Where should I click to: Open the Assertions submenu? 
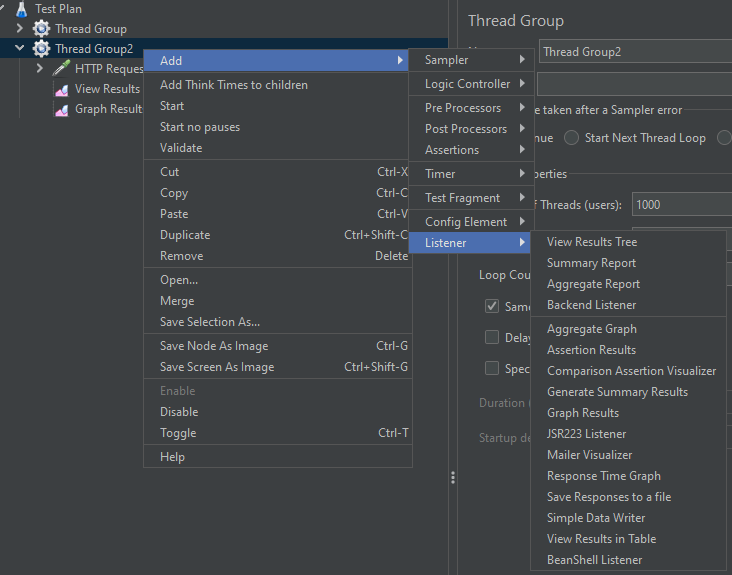(471, 150)
